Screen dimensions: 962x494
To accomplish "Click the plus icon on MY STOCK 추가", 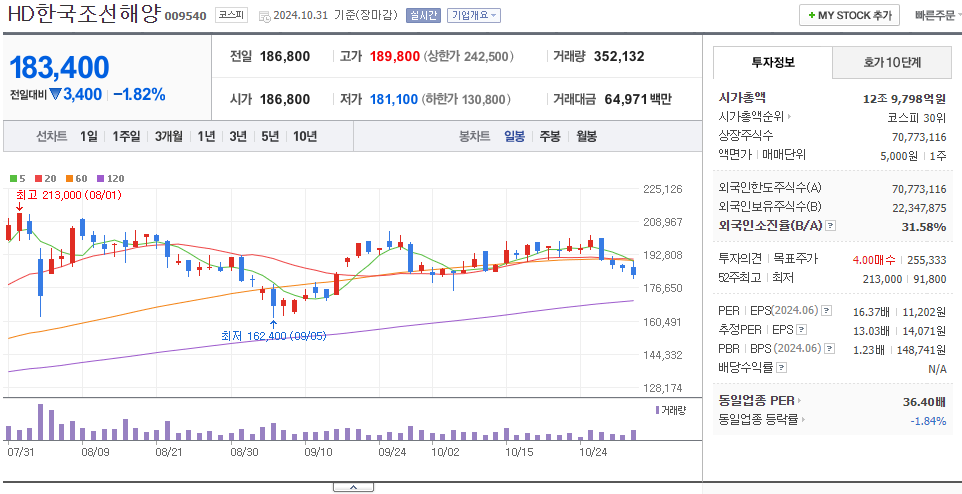I will click(x=812, y=15).
